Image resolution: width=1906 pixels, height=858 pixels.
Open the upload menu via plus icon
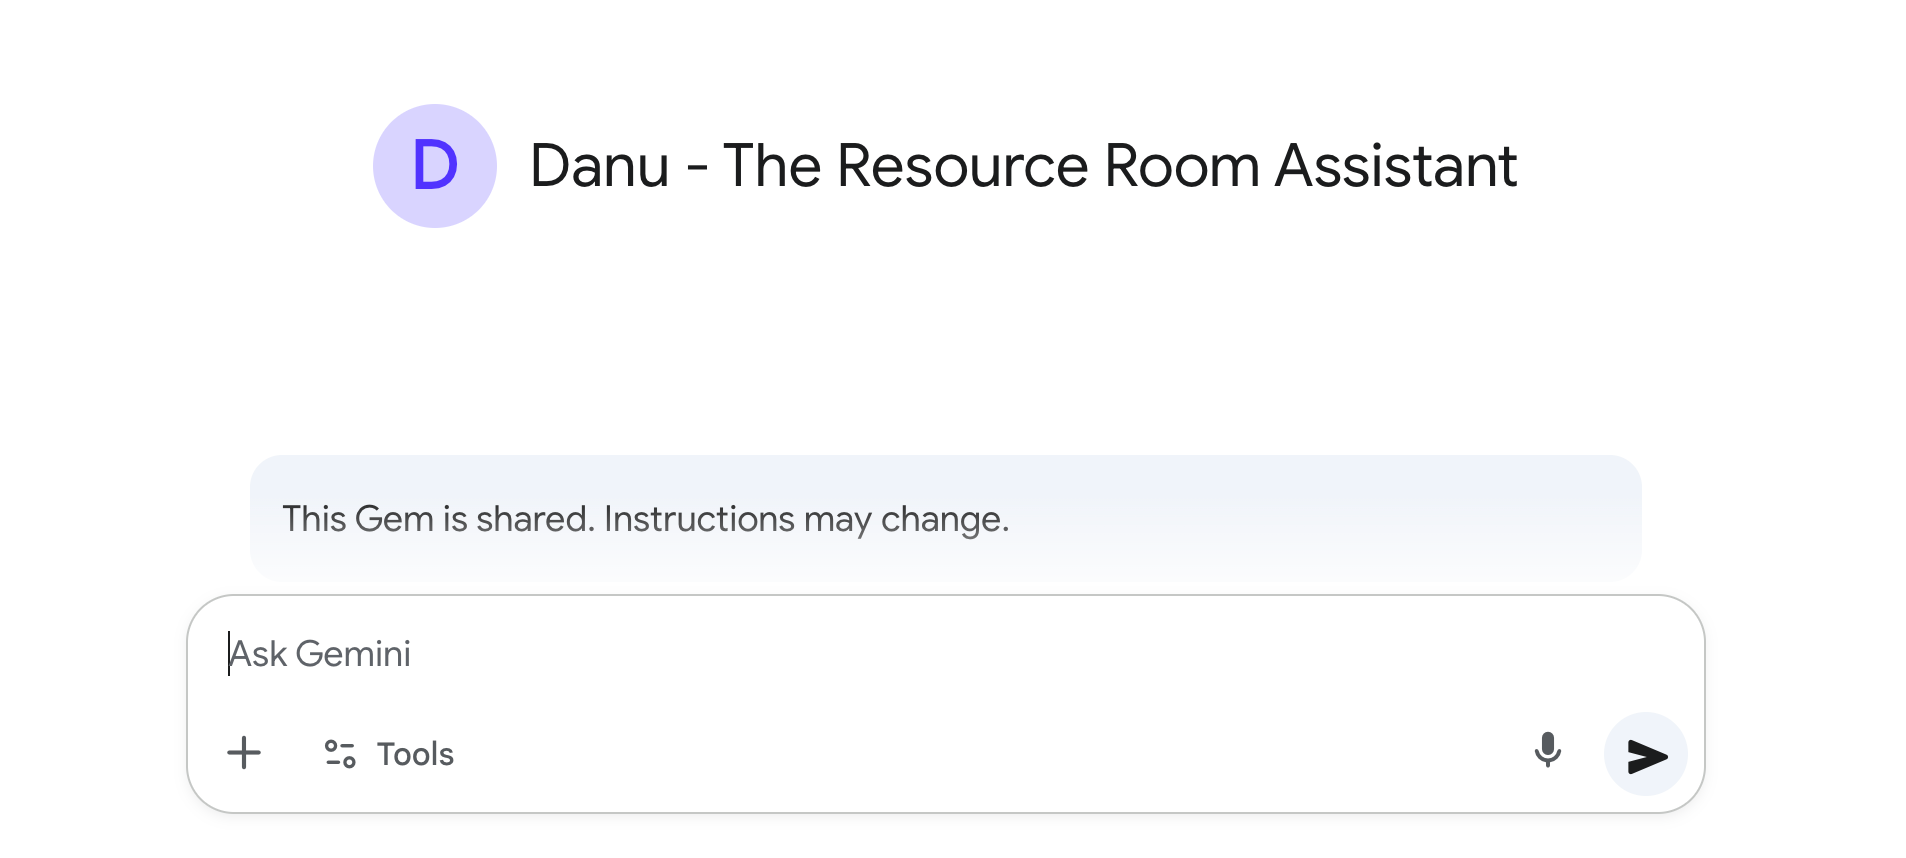pyautogui.click(x=244, y=753)
